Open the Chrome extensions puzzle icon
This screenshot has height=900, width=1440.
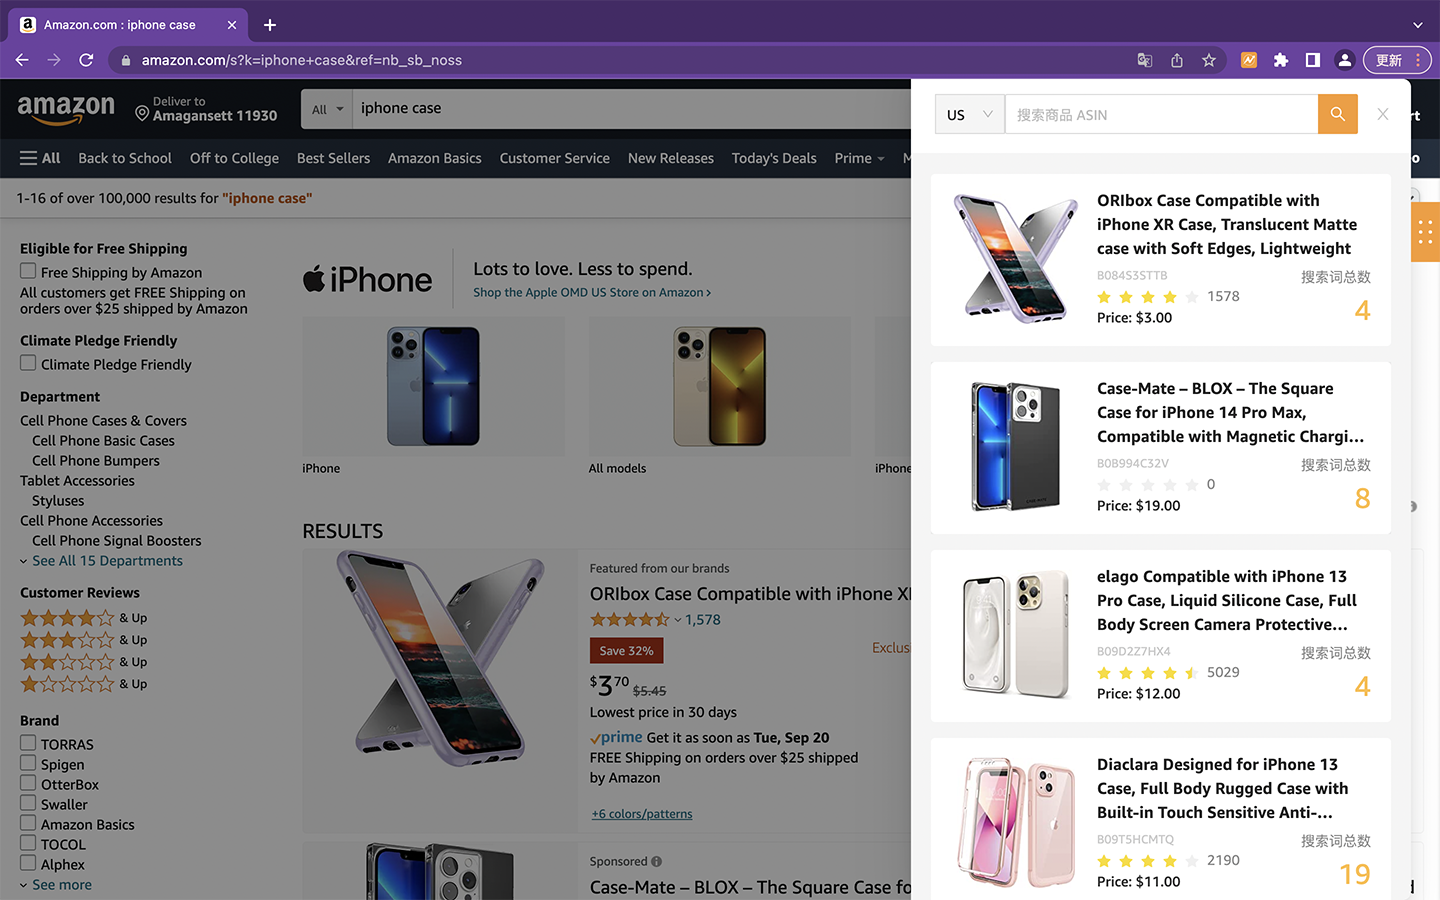1281,60
